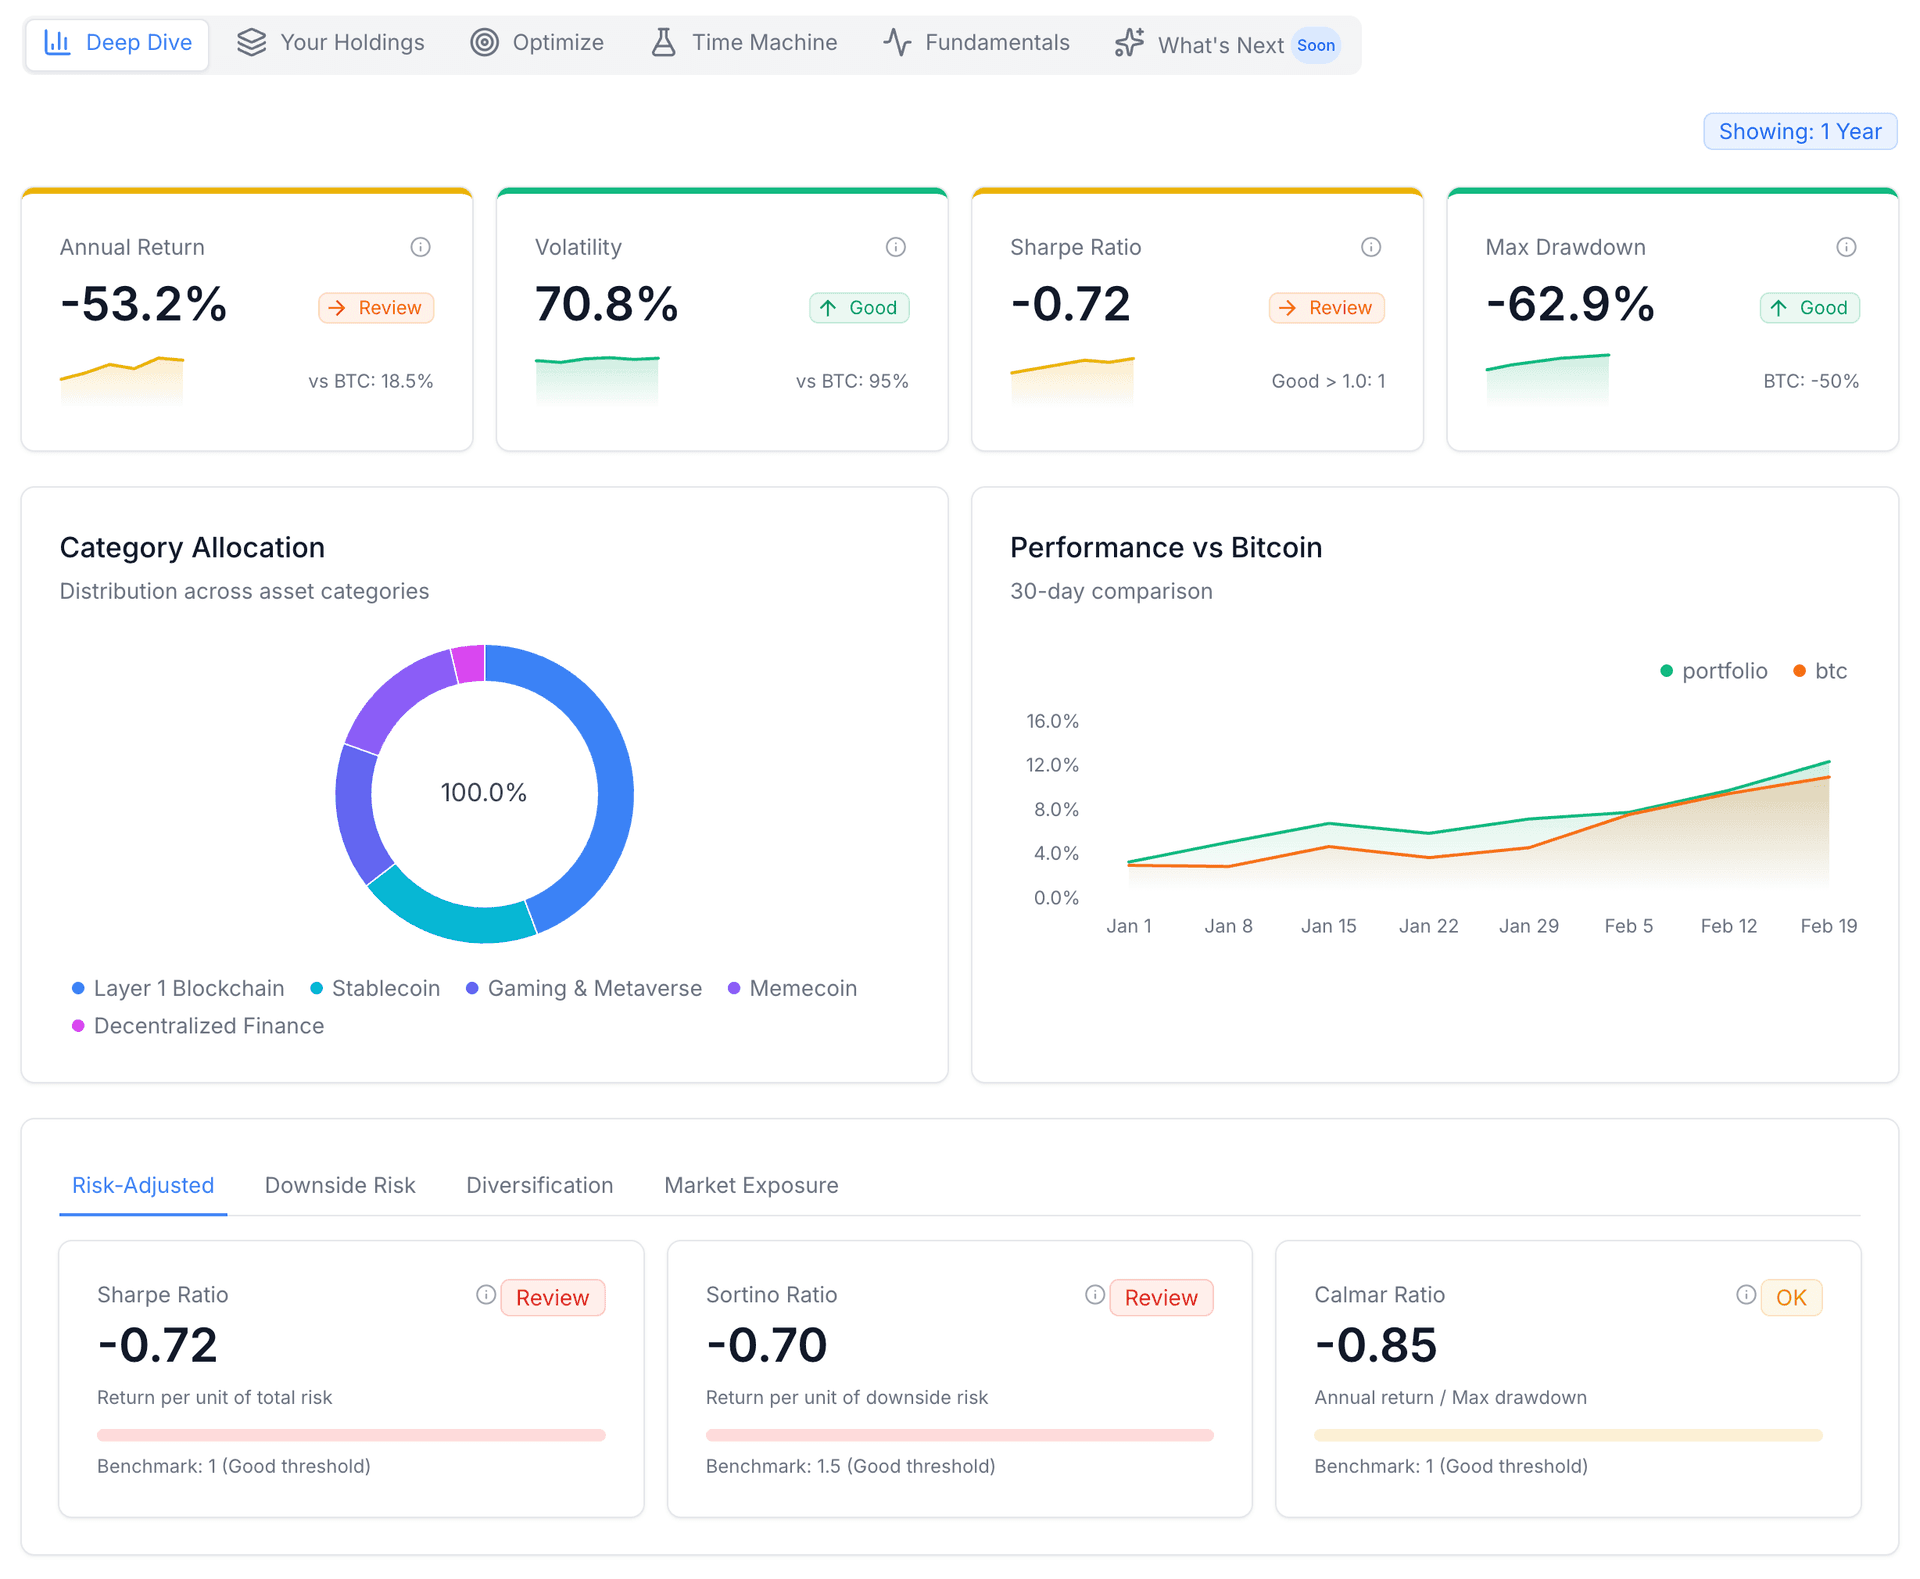The width and height of the screenshot is (1920, 1579).
Task: Click the Sortino Ratio benchmark progress bar
Action: (959, 1435)
